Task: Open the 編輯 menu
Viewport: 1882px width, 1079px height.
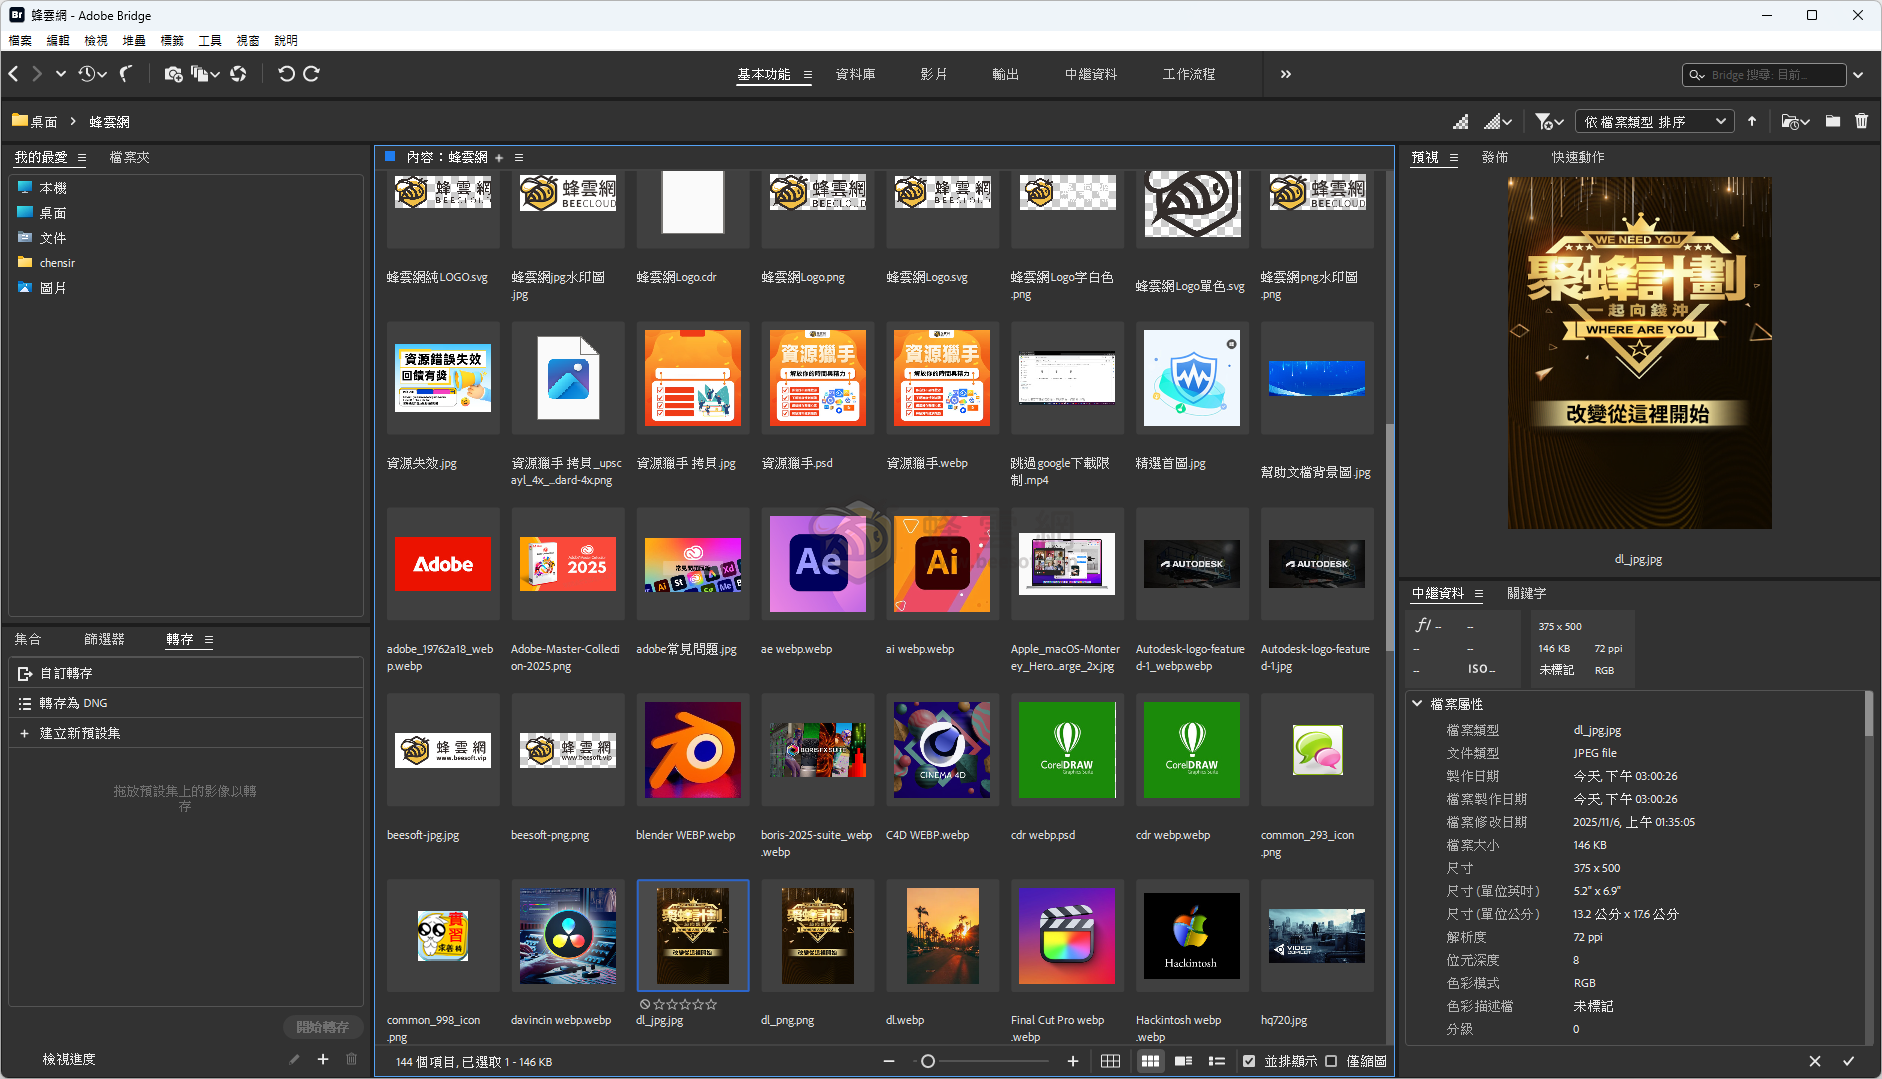Action: 58,41
